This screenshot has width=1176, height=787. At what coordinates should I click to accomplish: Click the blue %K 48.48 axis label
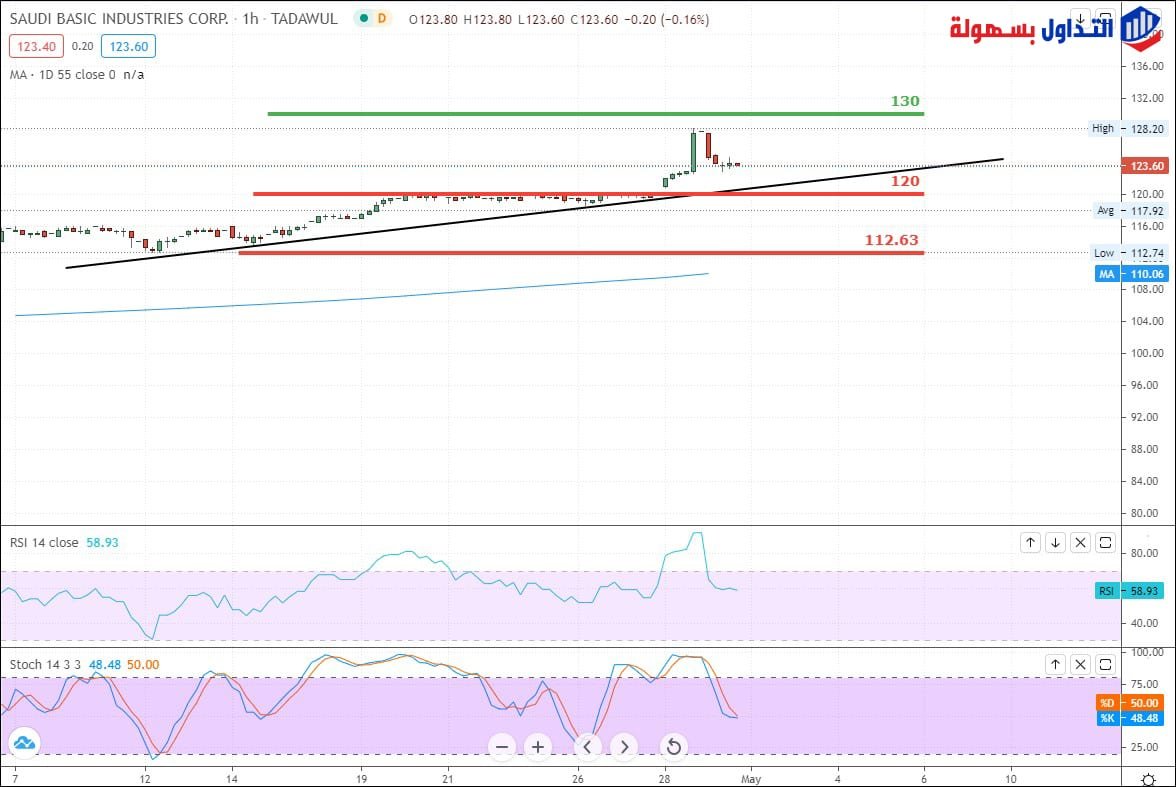click(x=1130, y=718)
